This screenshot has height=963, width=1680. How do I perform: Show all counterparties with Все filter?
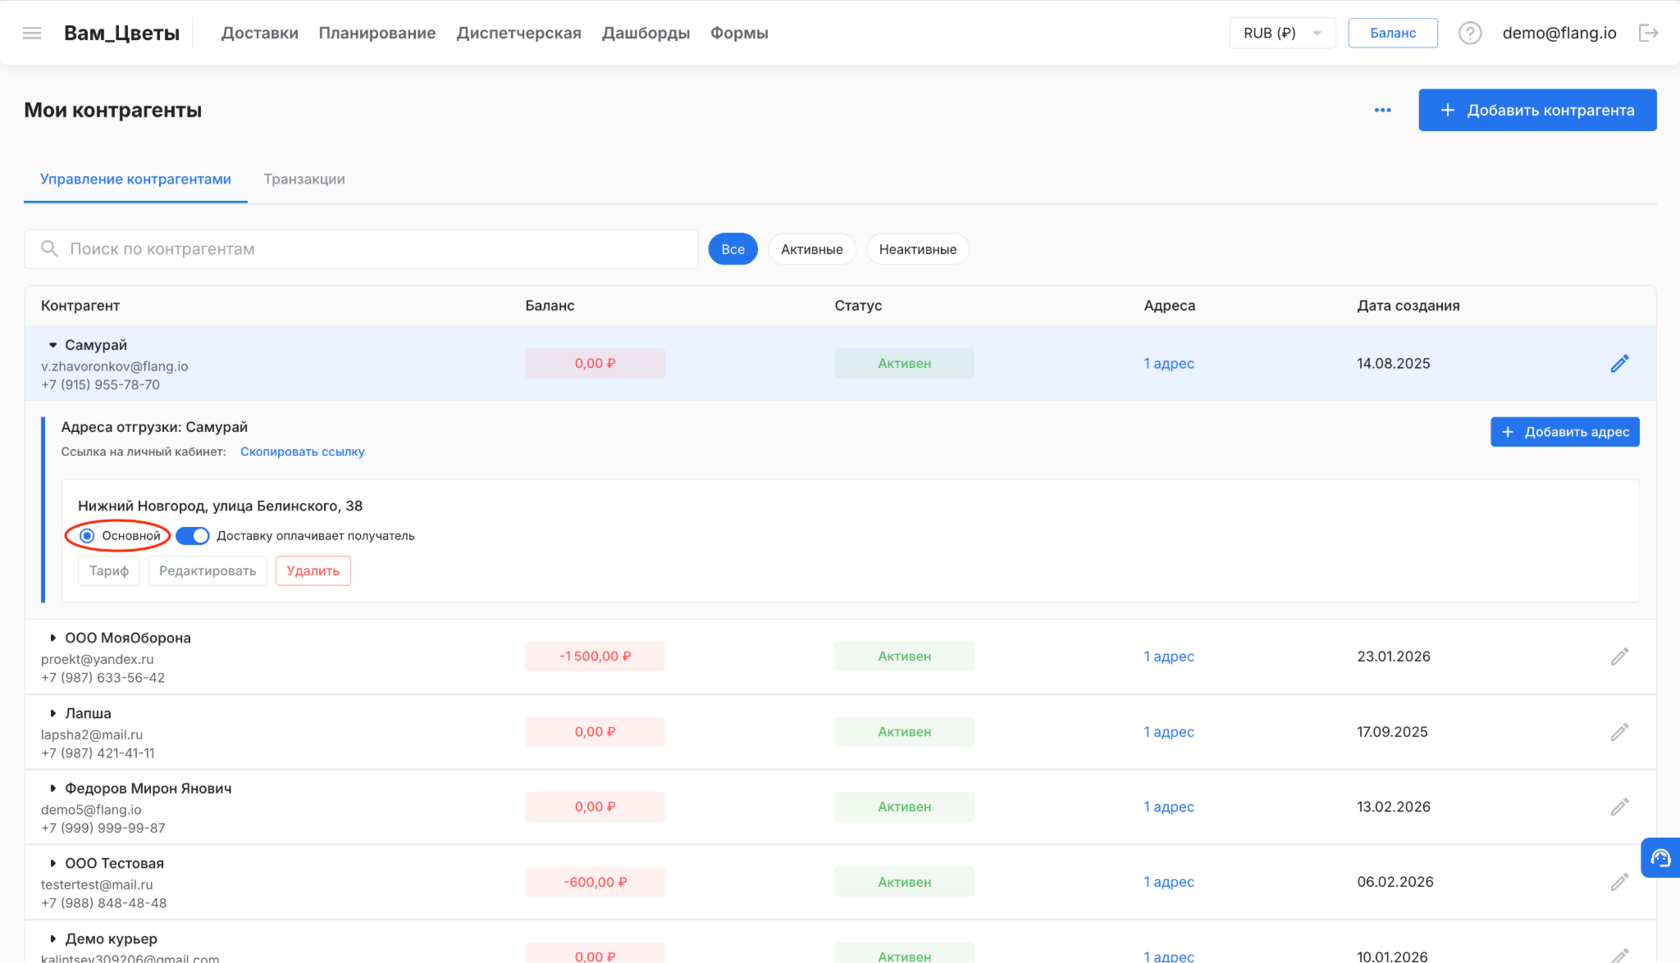click(733, 249)
